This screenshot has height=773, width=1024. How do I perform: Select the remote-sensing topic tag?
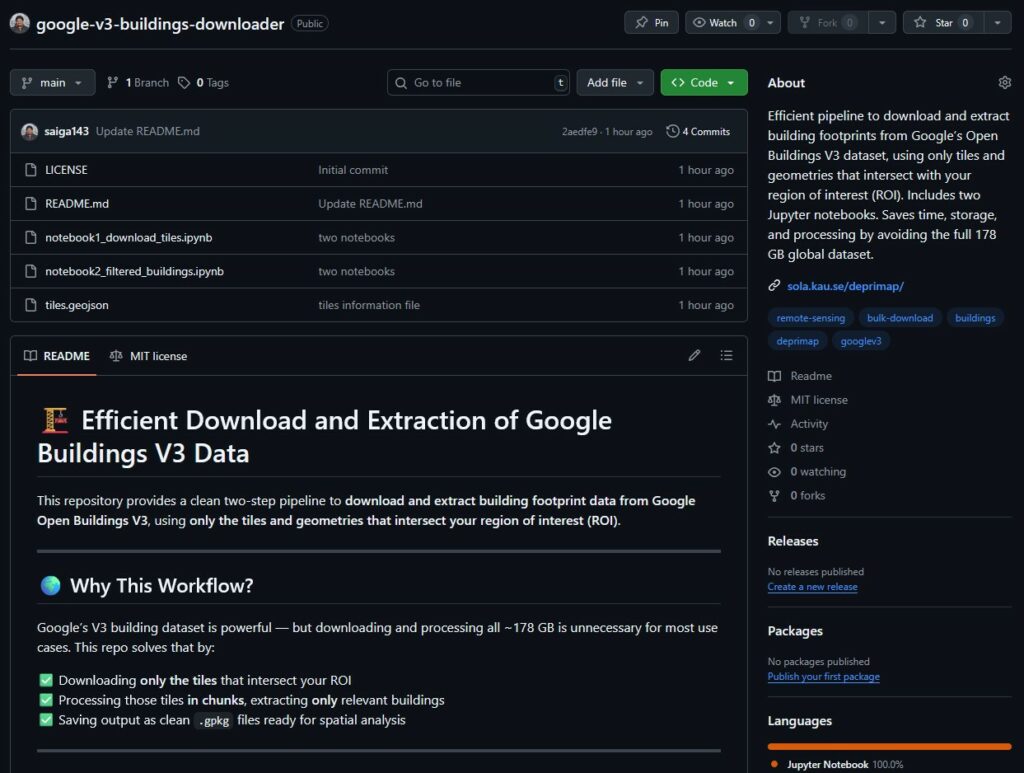click(810, 318)
